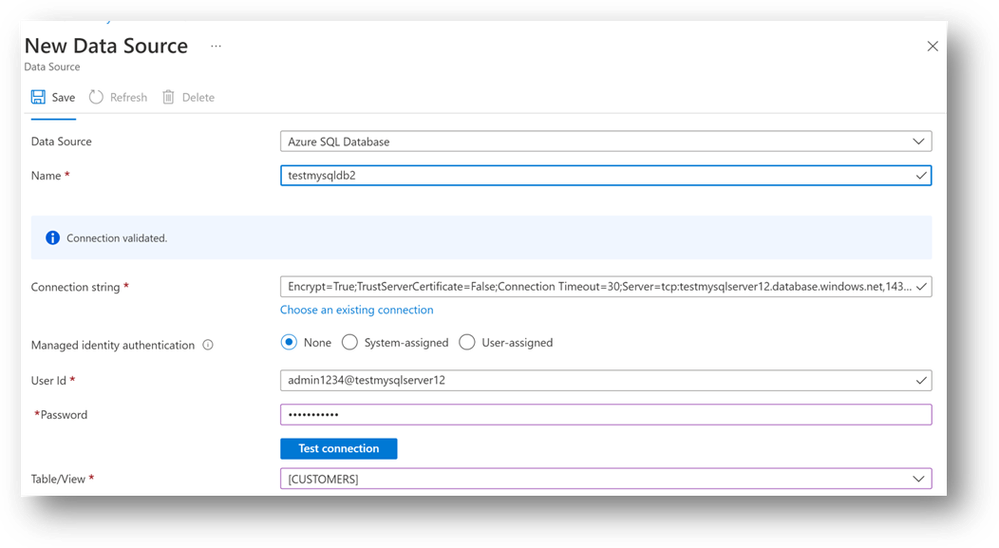Close the New Data Source pane
This screenshot has width=999, height=548.
coord(932,46)
